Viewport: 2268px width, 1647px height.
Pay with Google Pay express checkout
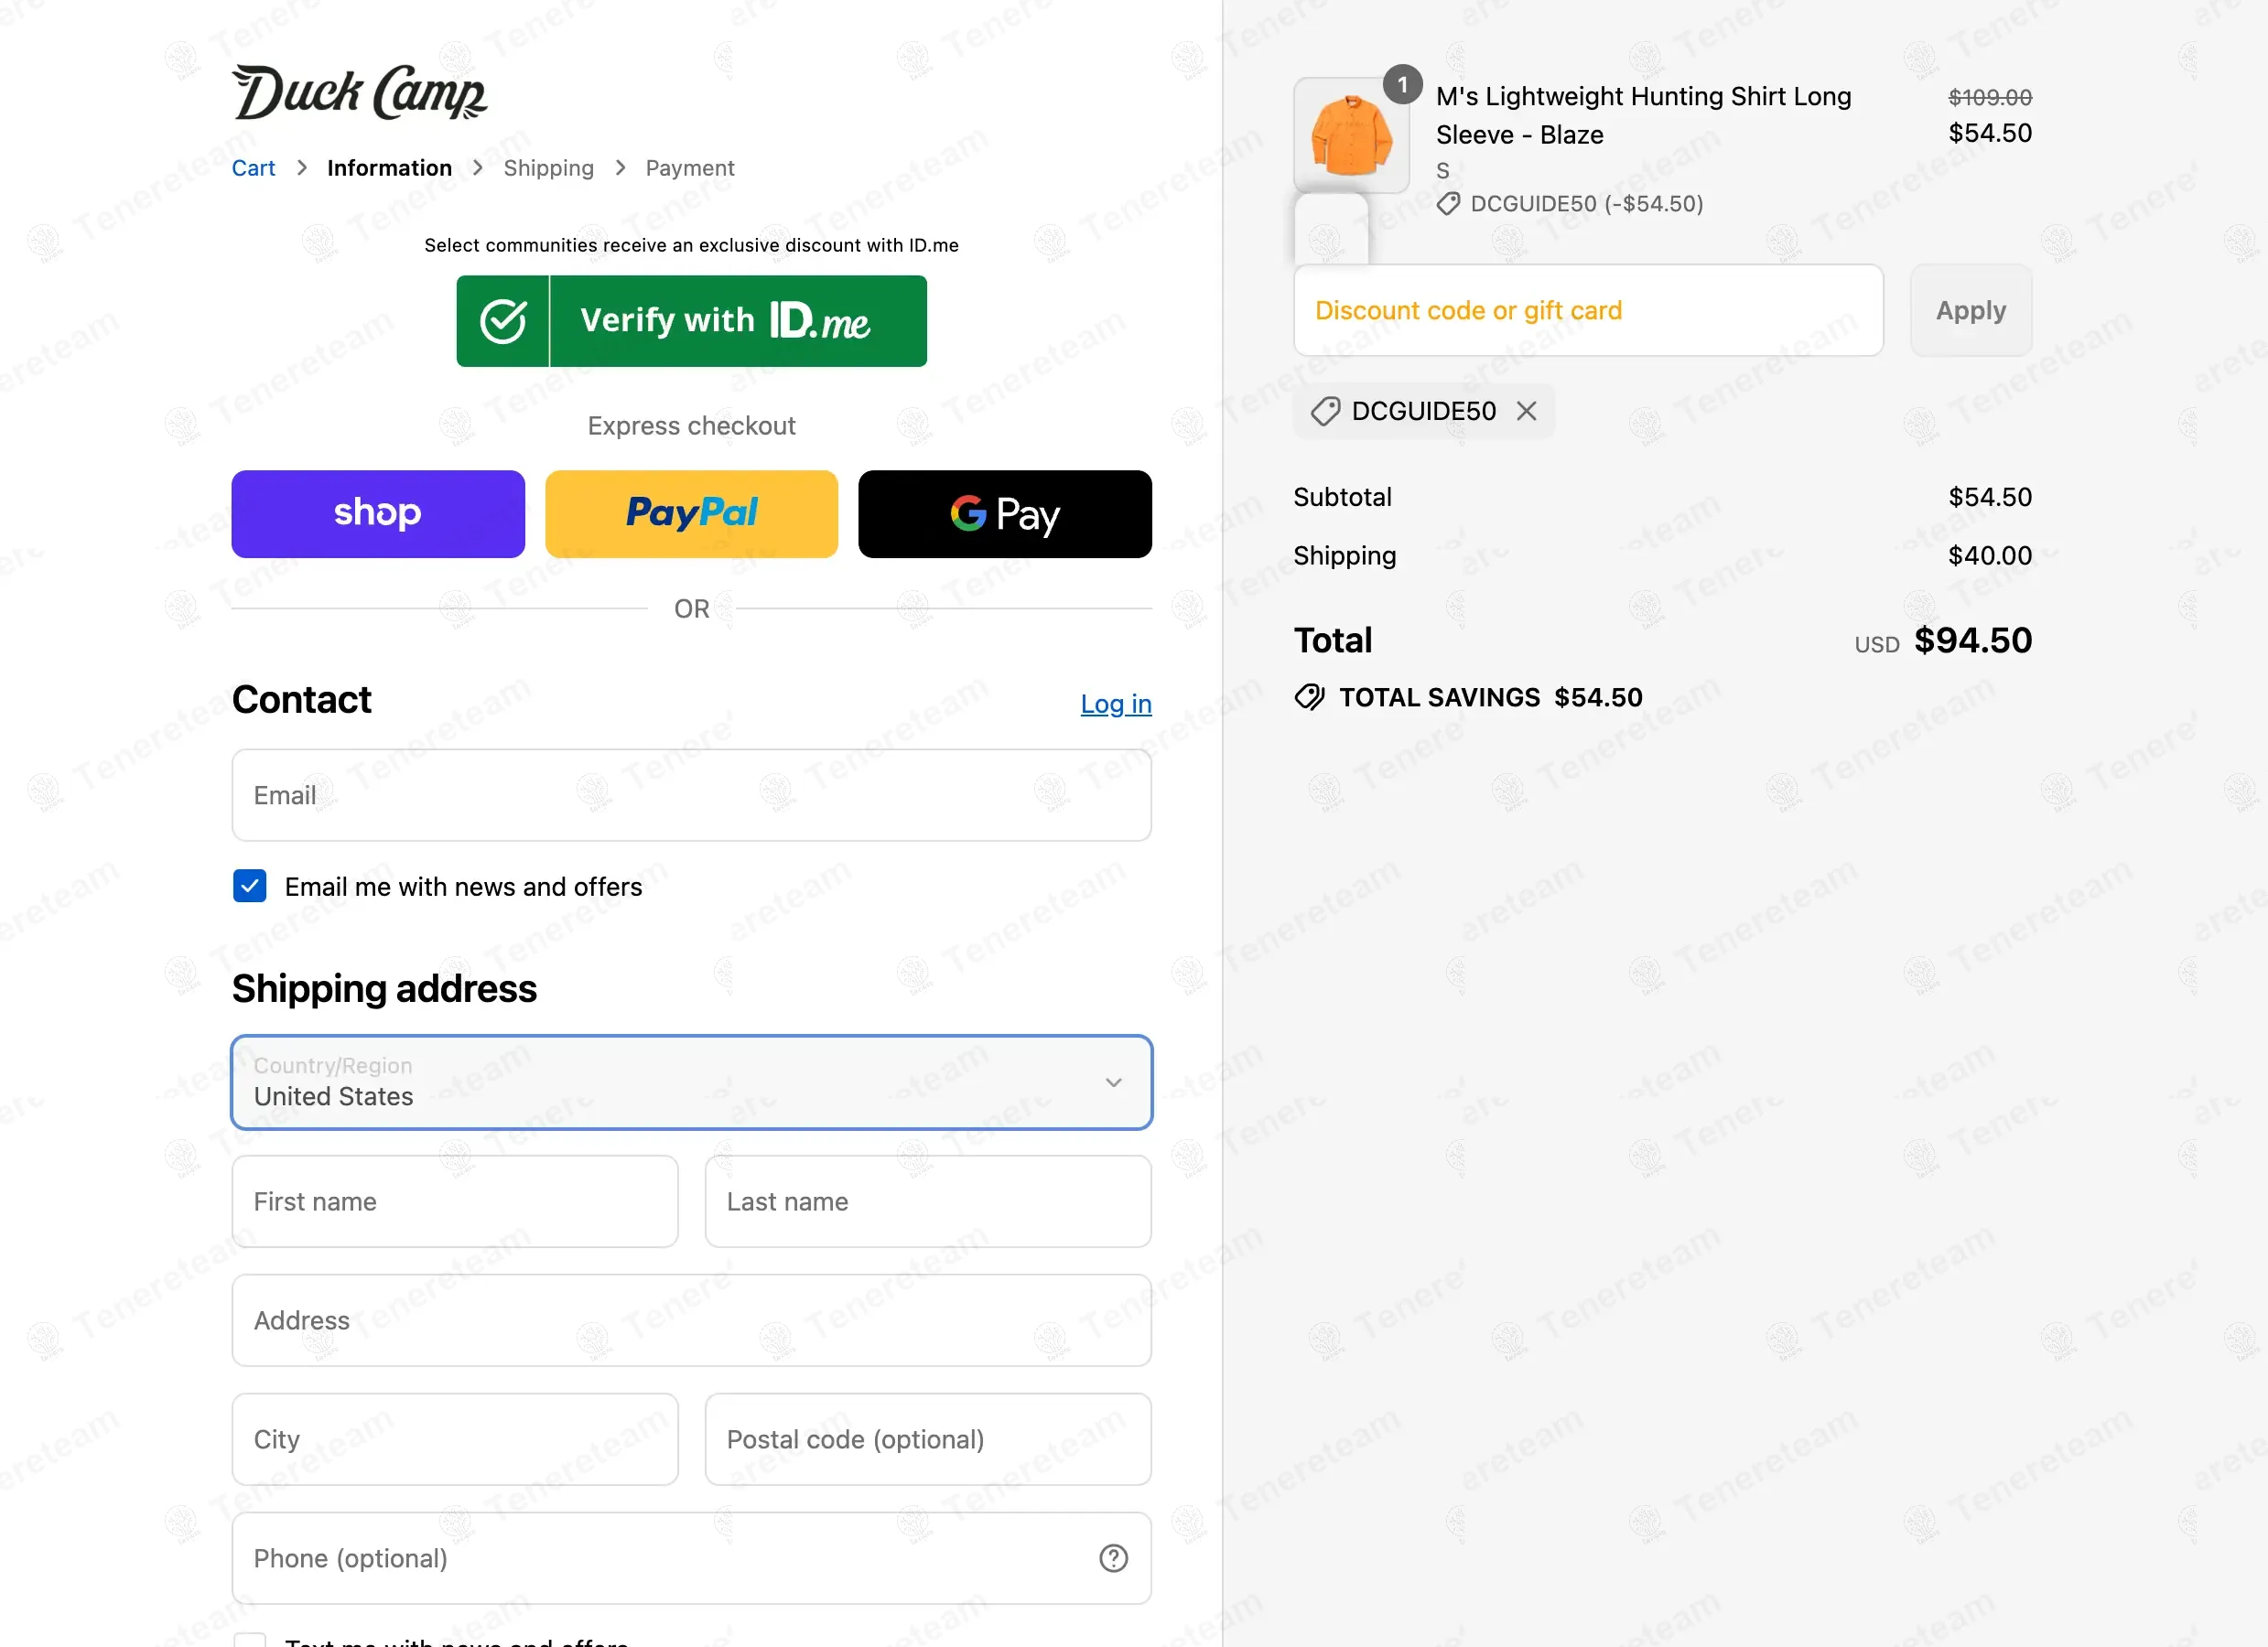coord(1004,514)
